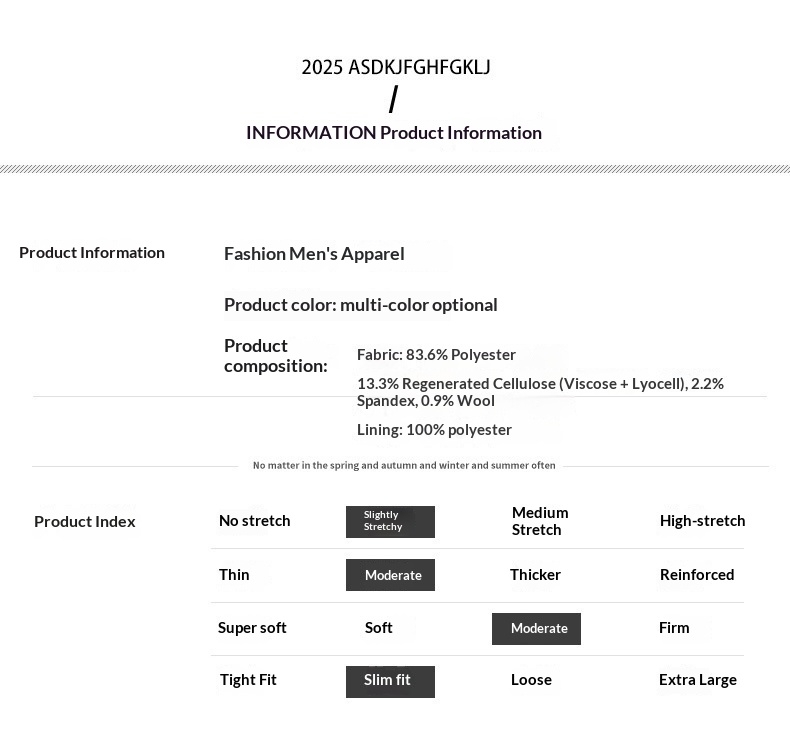Click the Fashion Men's Apparel text
This screenshot has width=790, height=735.
click(314, 254)
